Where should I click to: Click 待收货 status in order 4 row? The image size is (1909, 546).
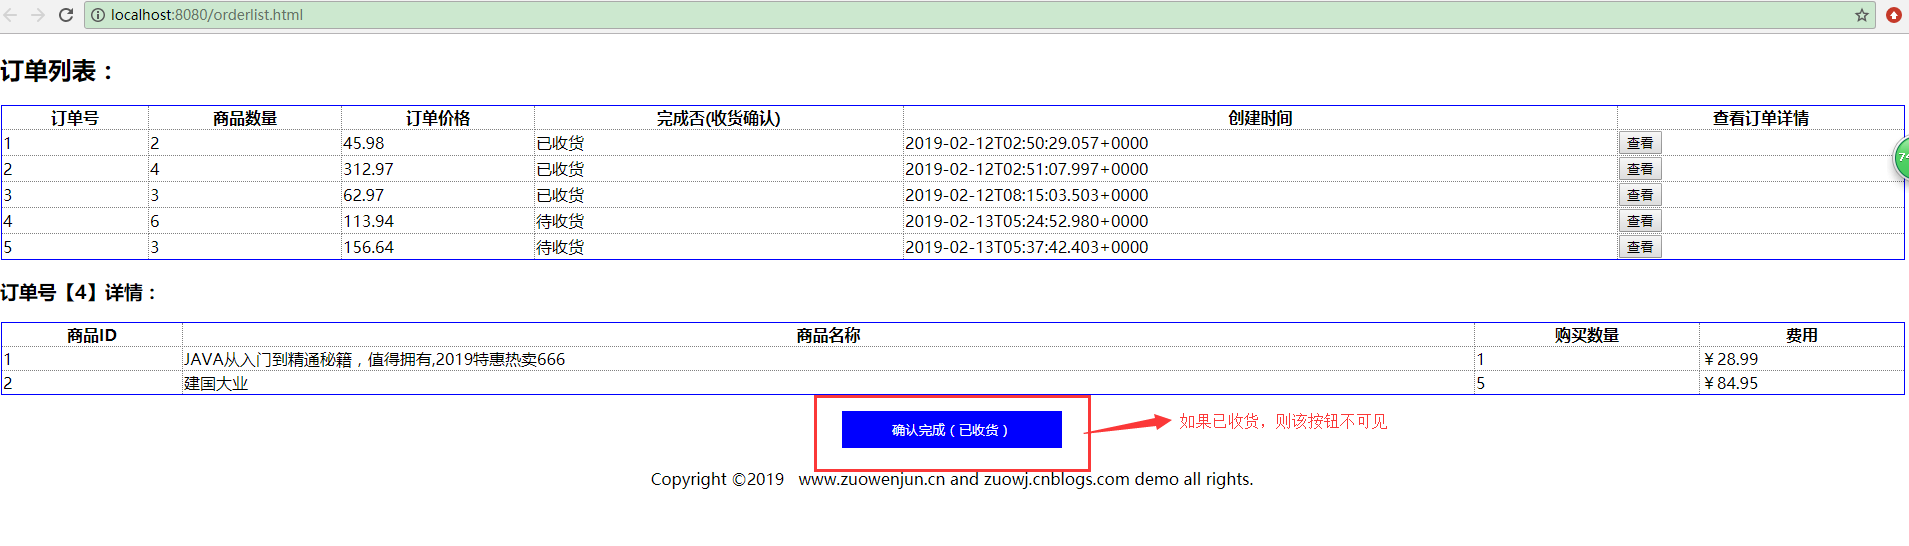pos(560,221)
